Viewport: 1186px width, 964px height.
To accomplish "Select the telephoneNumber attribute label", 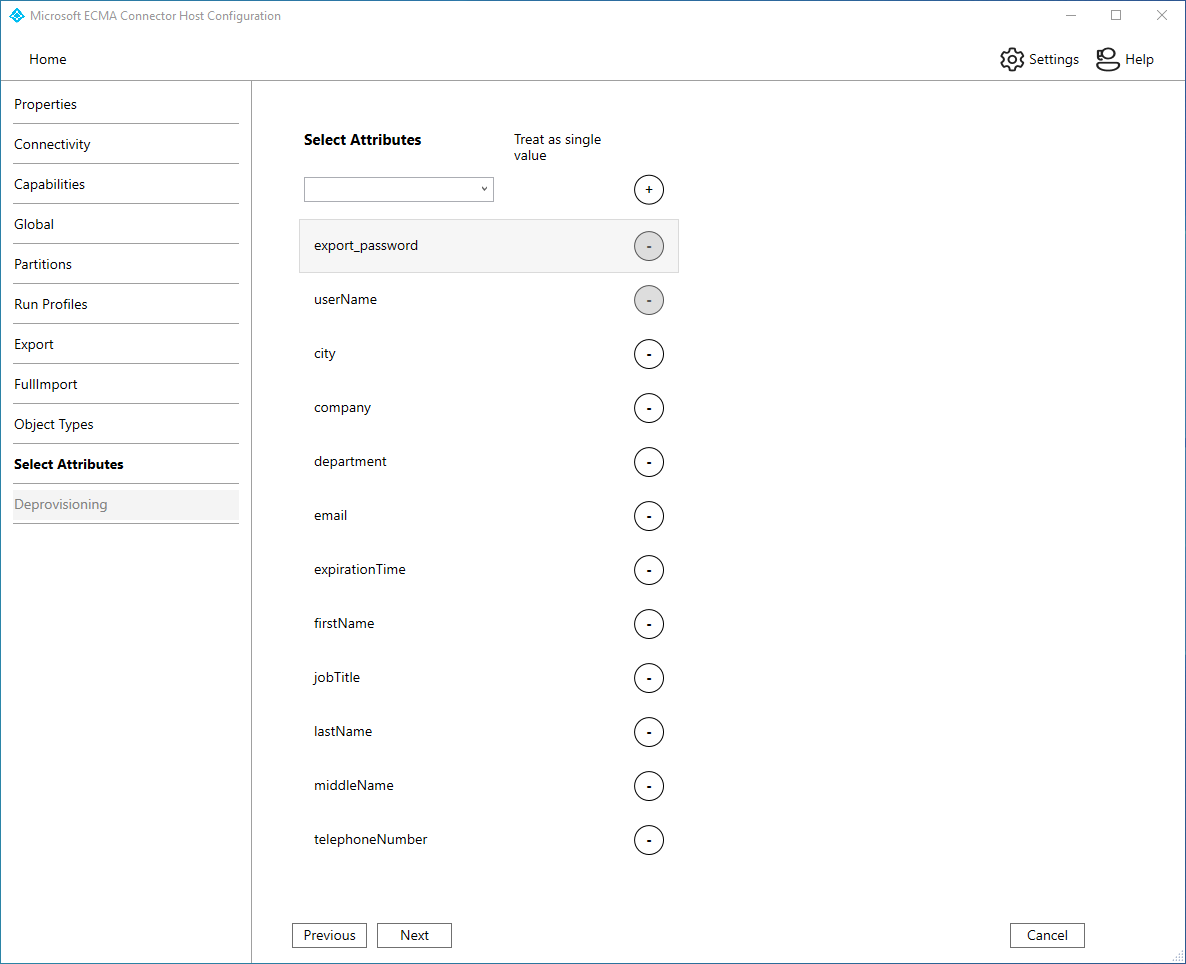I will pos(371,839).
